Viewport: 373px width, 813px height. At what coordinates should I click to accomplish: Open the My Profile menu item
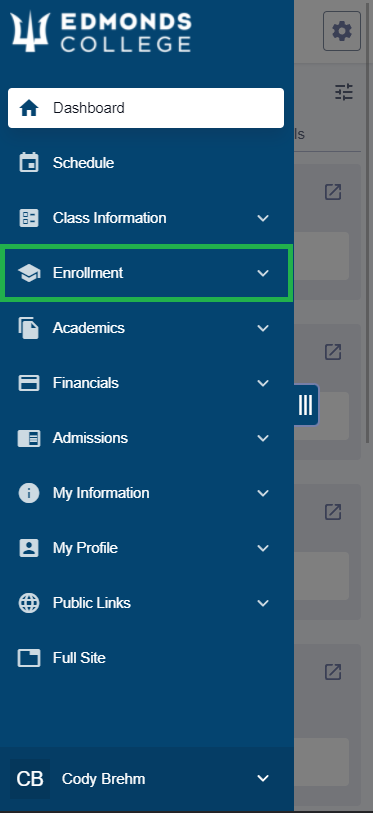pyautogui.click(x=146, y=548)
